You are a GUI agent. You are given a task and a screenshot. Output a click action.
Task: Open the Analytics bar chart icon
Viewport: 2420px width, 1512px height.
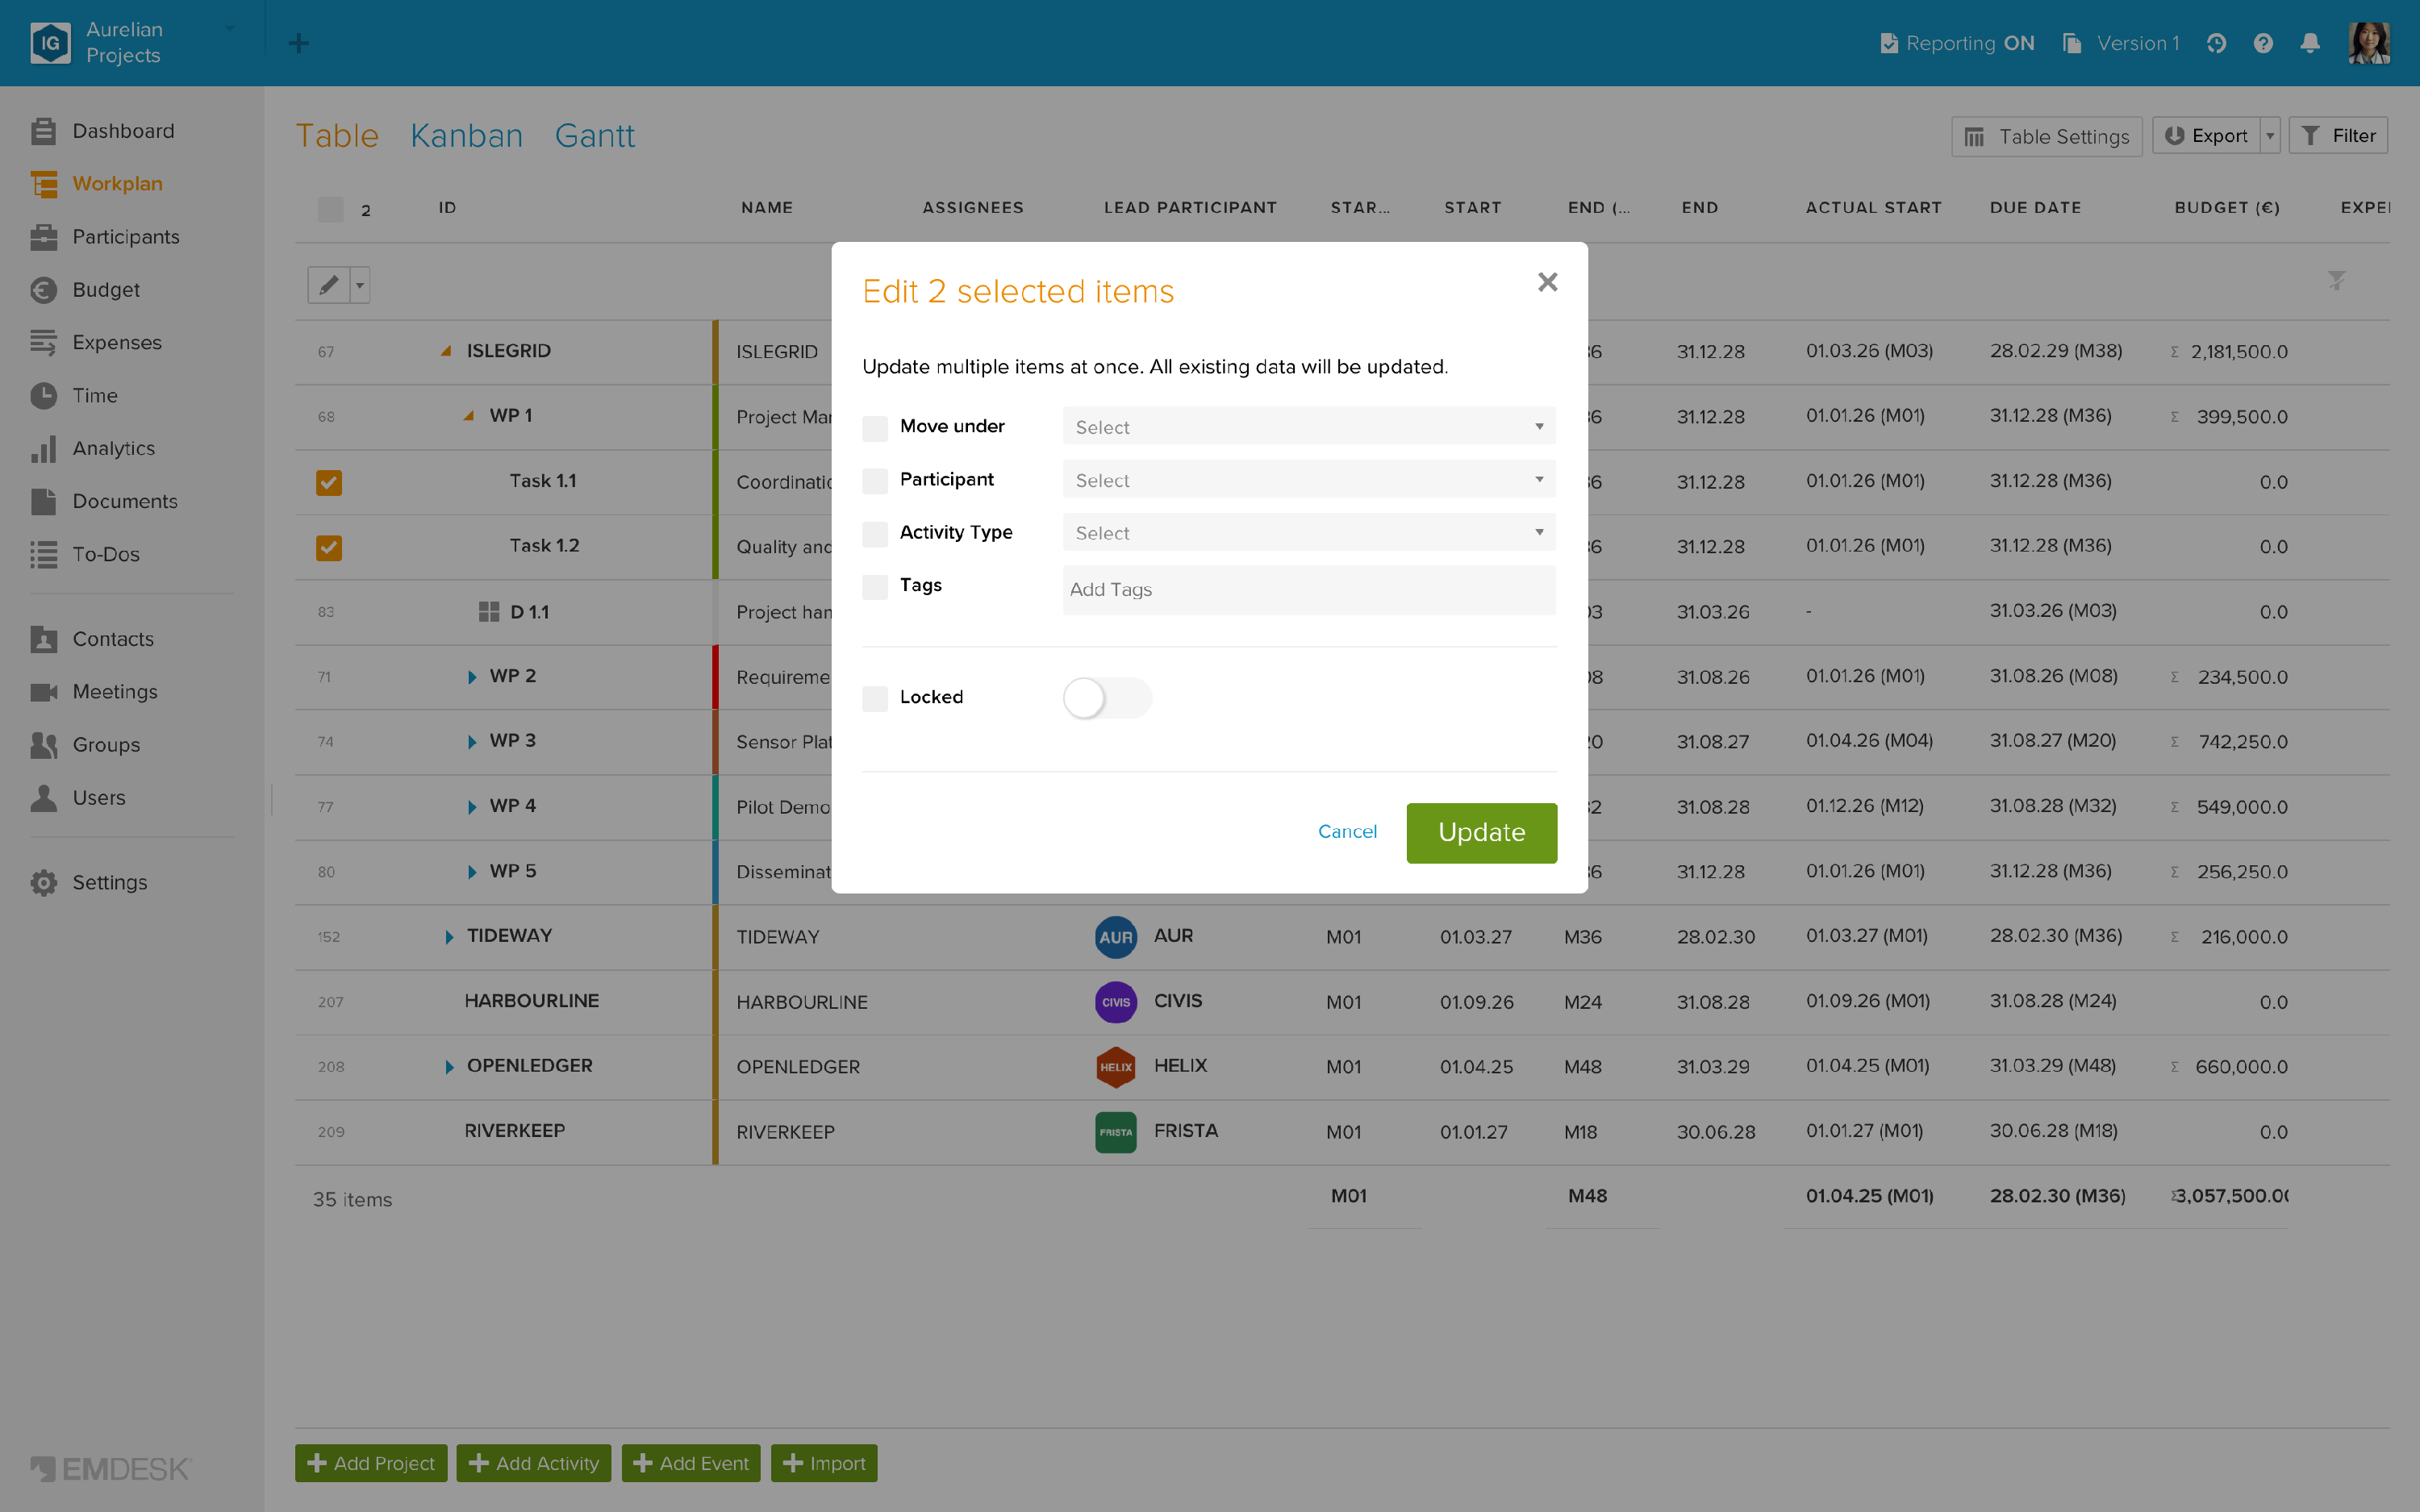coord(43,449)
